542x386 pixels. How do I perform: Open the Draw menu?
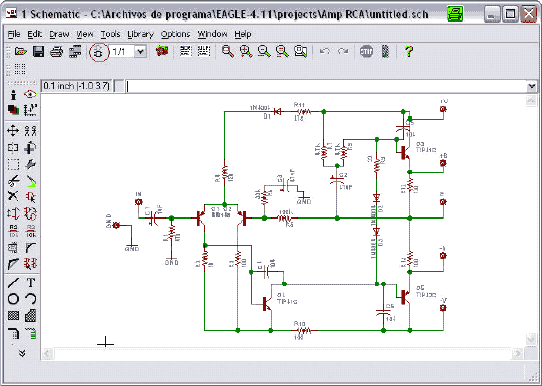59,34
